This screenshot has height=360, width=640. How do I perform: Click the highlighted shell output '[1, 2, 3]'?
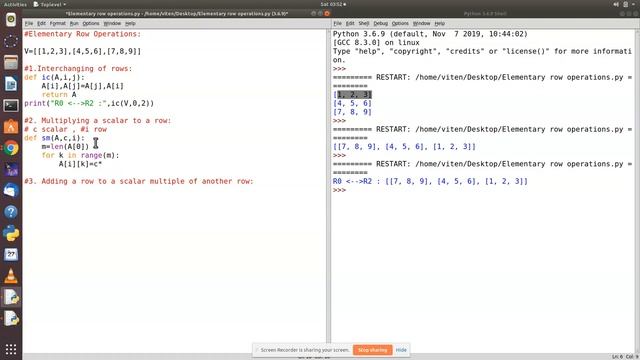(x=352, y=95)
